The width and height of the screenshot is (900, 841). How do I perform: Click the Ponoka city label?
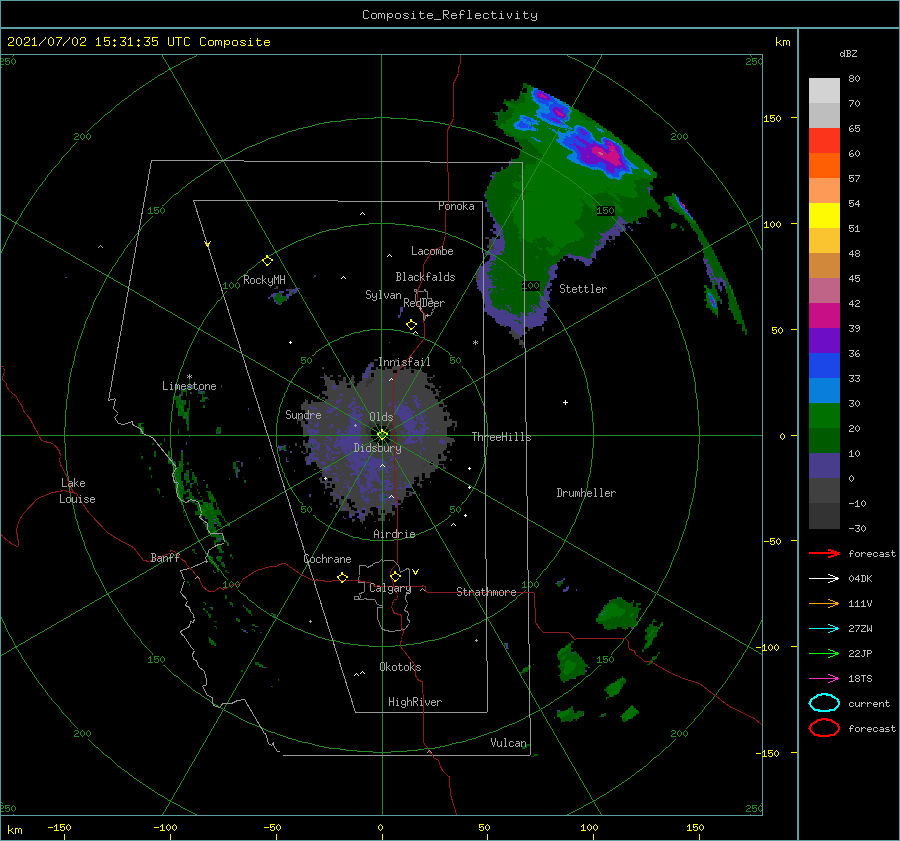click(x=456, y=206)
